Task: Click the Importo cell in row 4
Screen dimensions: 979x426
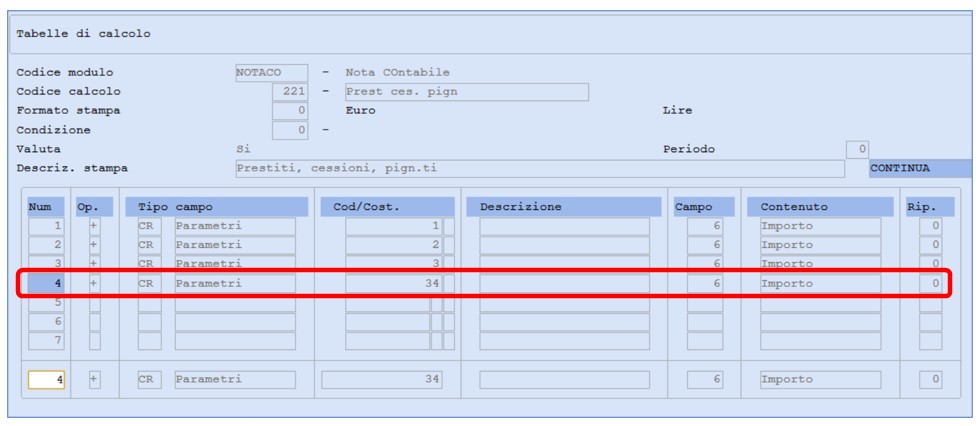Action: (x=820, y=283)
